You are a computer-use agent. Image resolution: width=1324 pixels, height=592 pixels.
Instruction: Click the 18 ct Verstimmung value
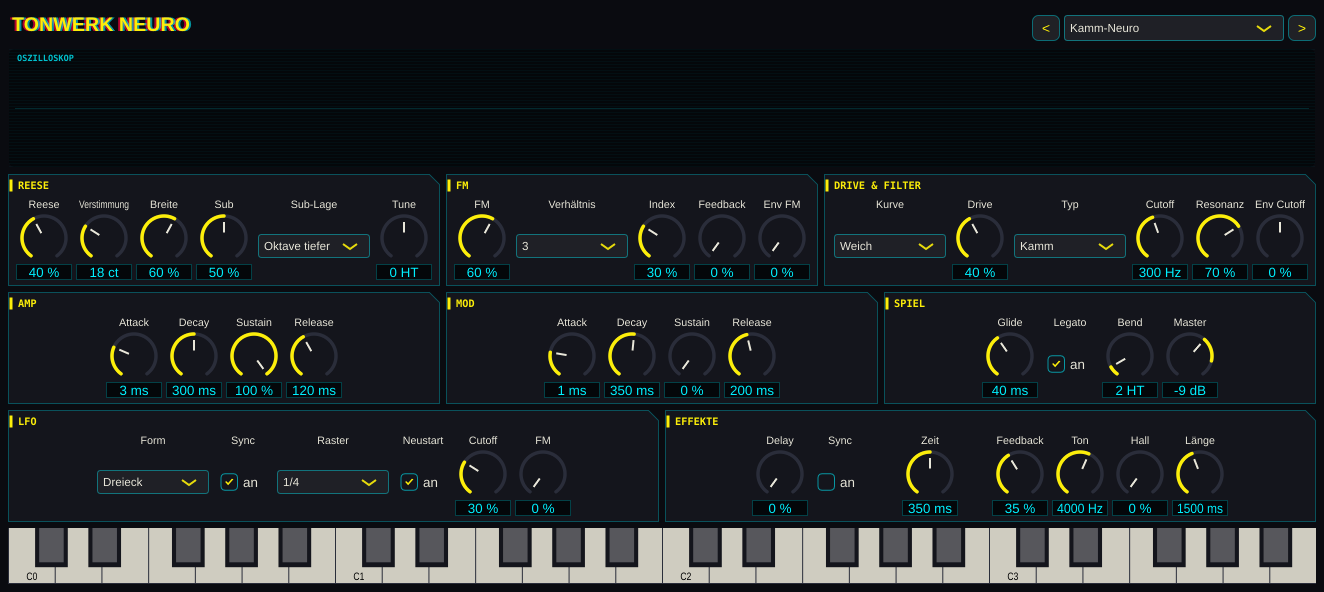point(104,272)
